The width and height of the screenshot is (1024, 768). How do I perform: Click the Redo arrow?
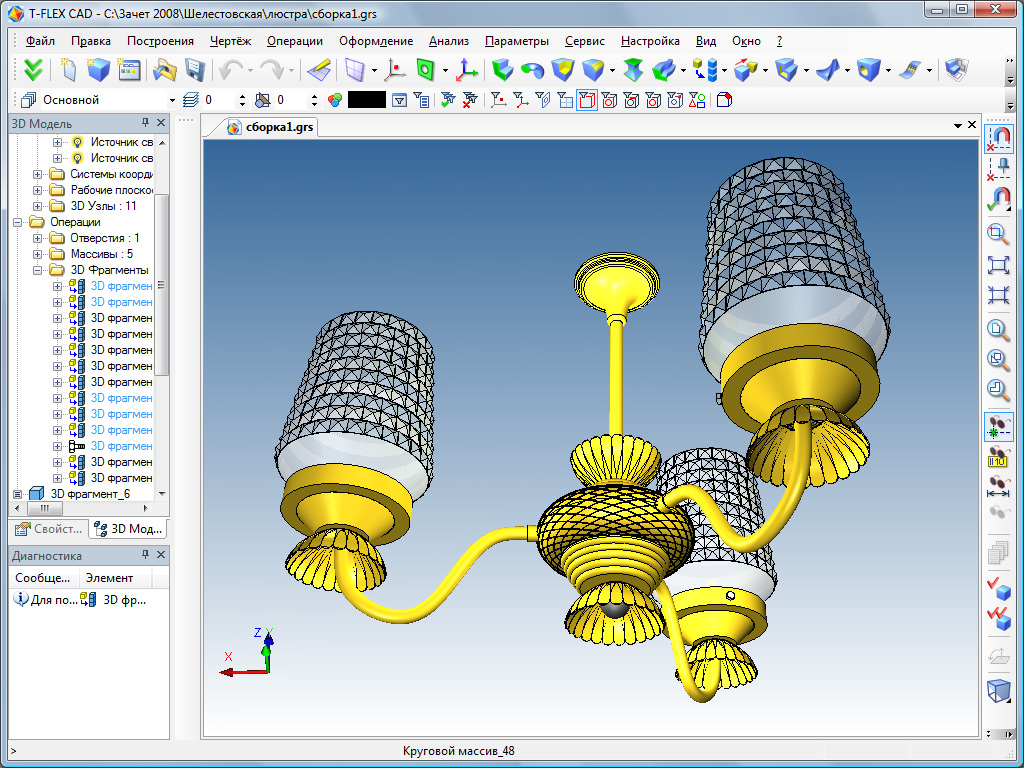272,69
